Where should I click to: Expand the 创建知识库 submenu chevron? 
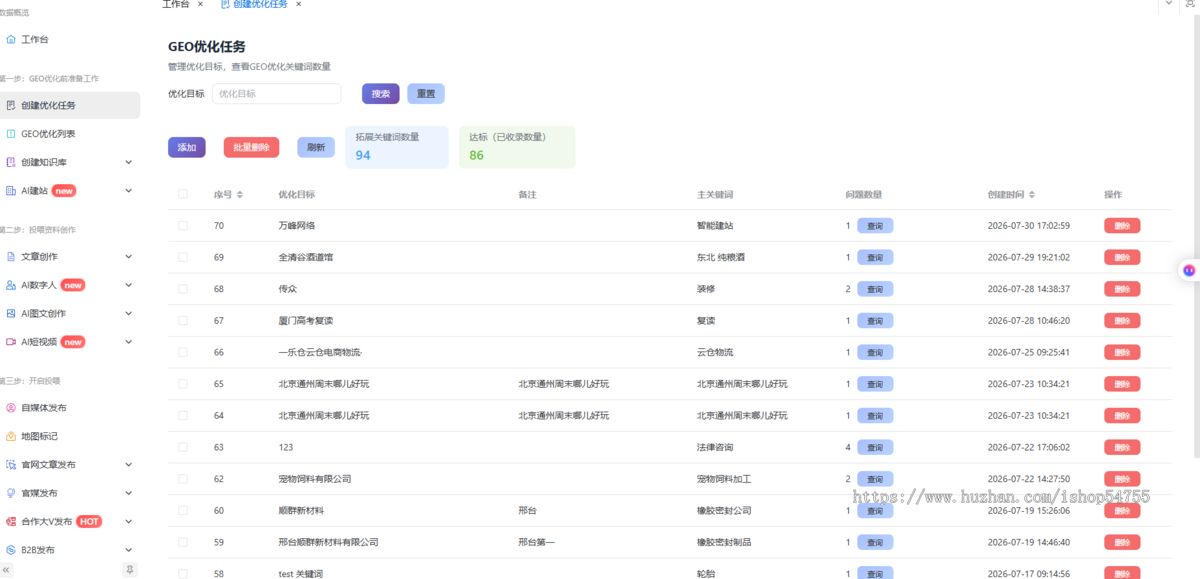[128, 162]
